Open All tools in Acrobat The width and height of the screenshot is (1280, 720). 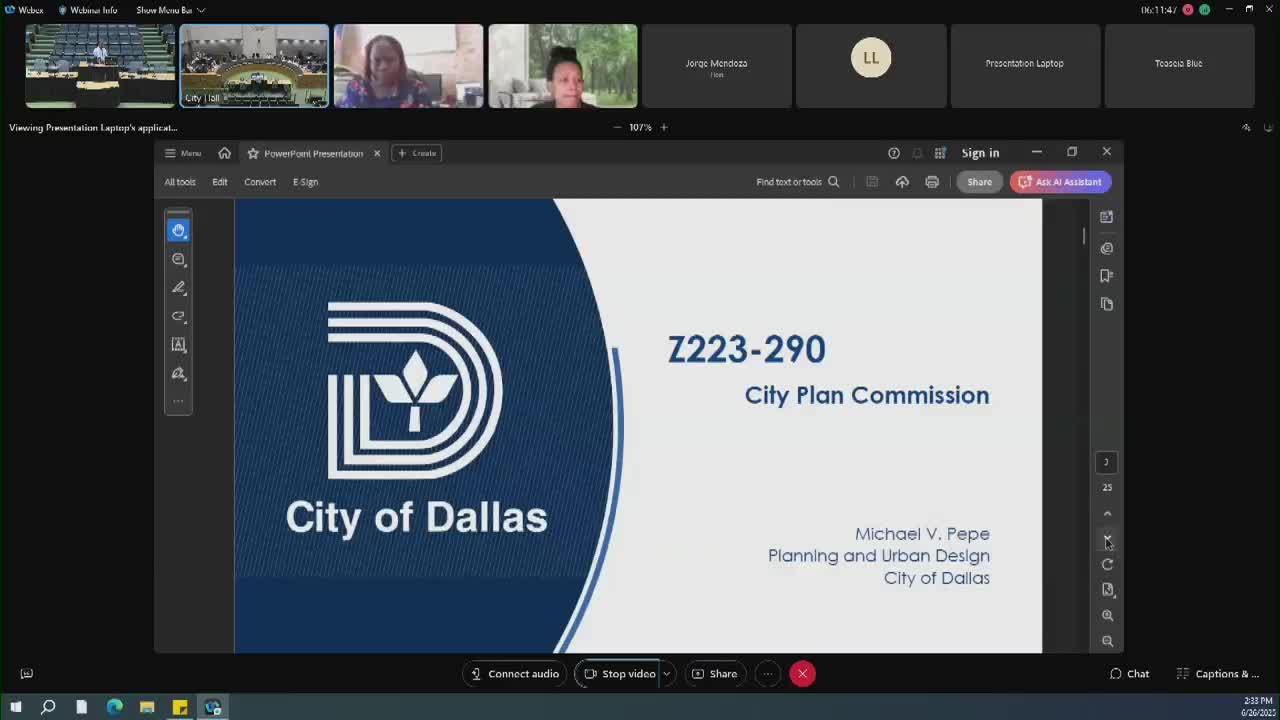point(180,182)
